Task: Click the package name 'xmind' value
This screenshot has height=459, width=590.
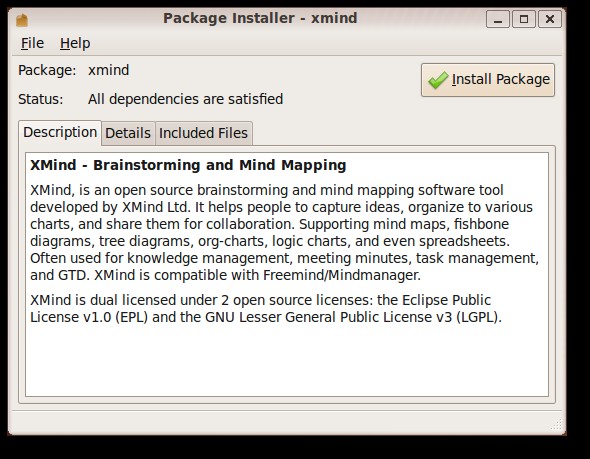Action: 109,70
